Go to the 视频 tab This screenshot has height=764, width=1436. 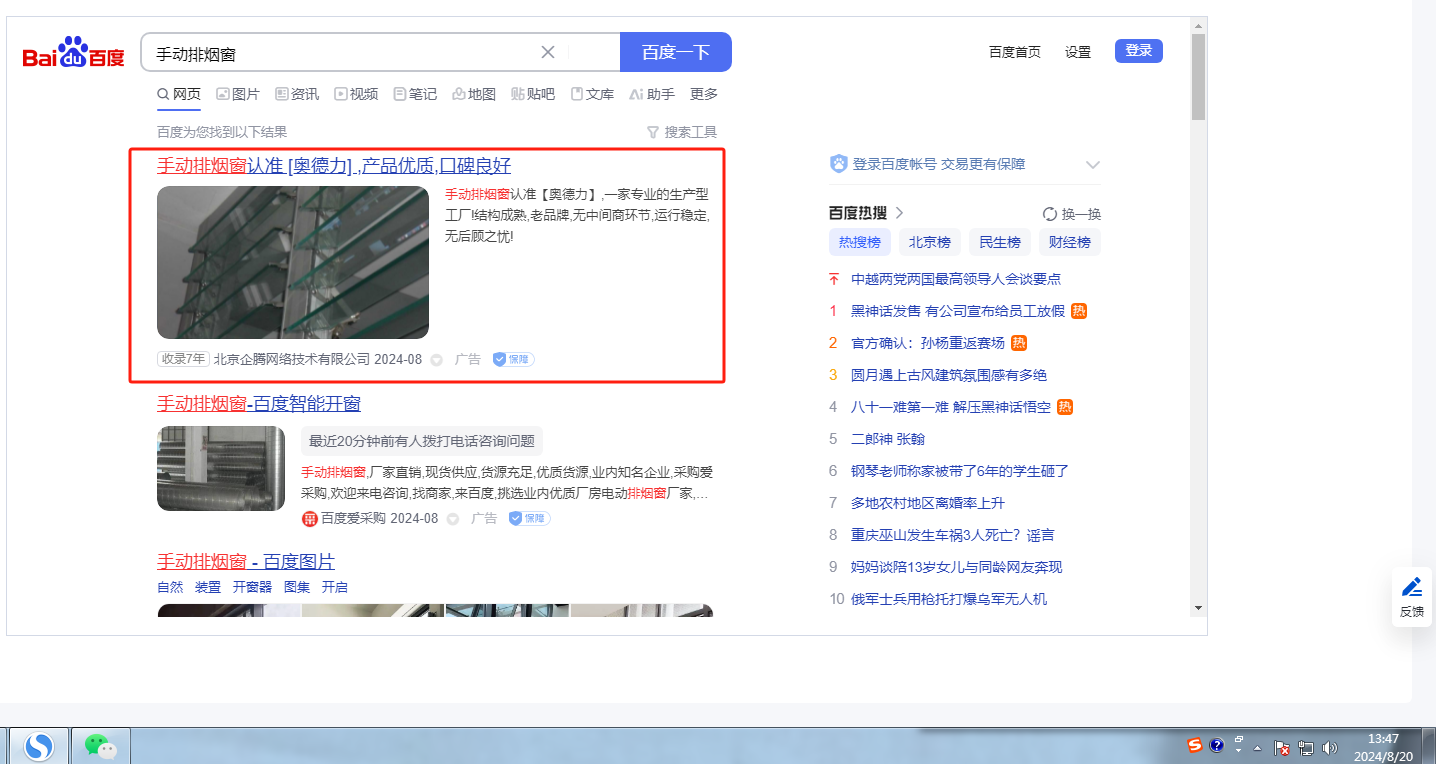click(356, 94)
